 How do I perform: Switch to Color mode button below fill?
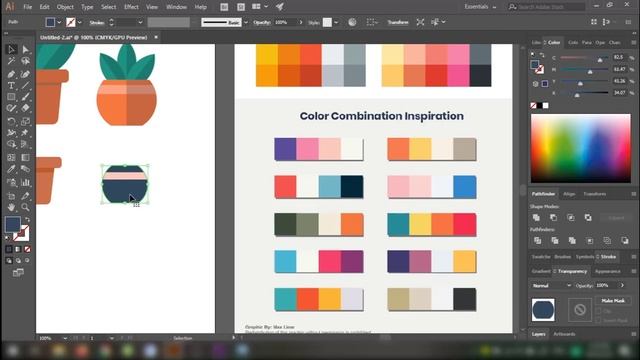[x=9, y=249]
